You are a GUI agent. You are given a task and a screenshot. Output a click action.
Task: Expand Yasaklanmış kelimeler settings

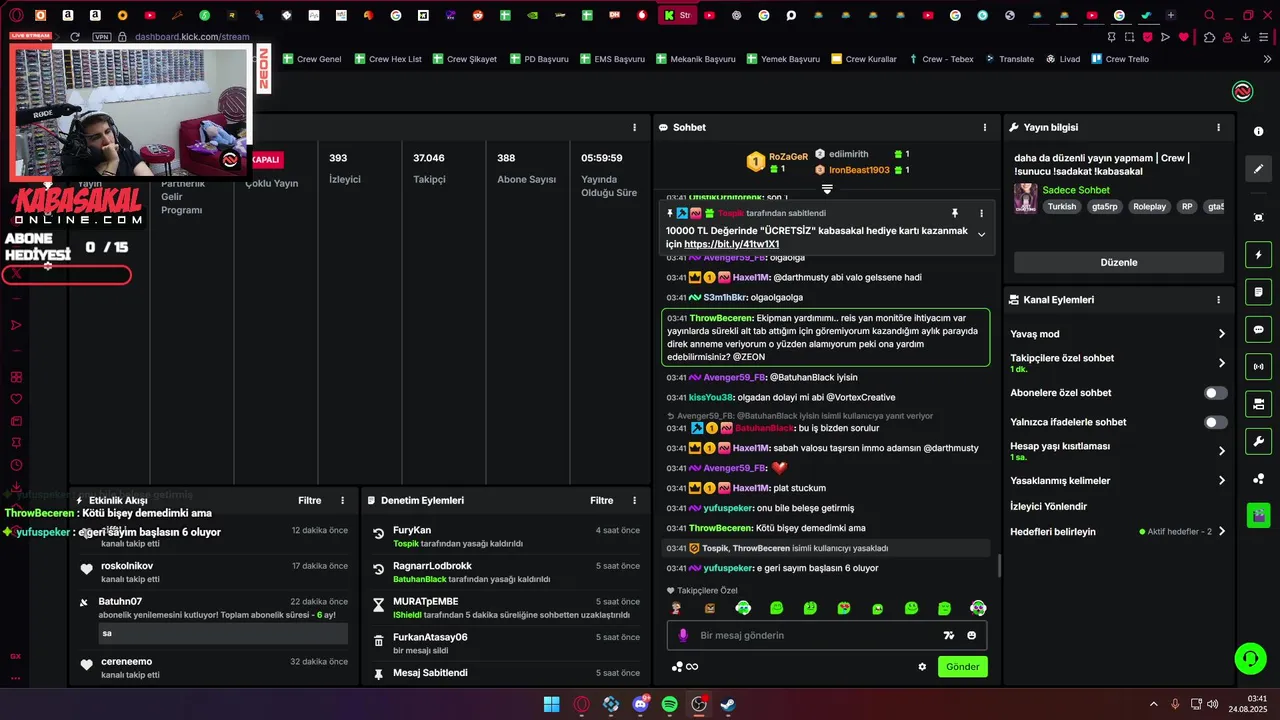1221,481
